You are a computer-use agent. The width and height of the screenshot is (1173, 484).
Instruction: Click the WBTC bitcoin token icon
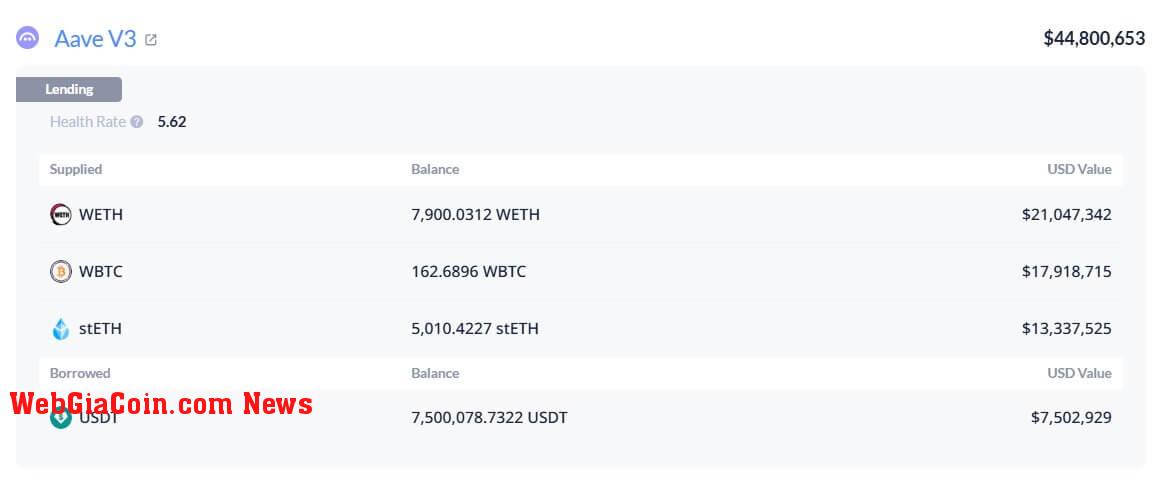(61, 272)
